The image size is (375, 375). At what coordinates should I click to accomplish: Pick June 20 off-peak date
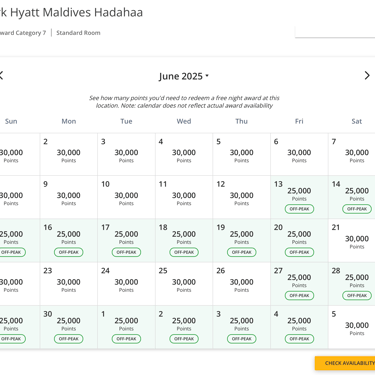[x=299, y=241]
